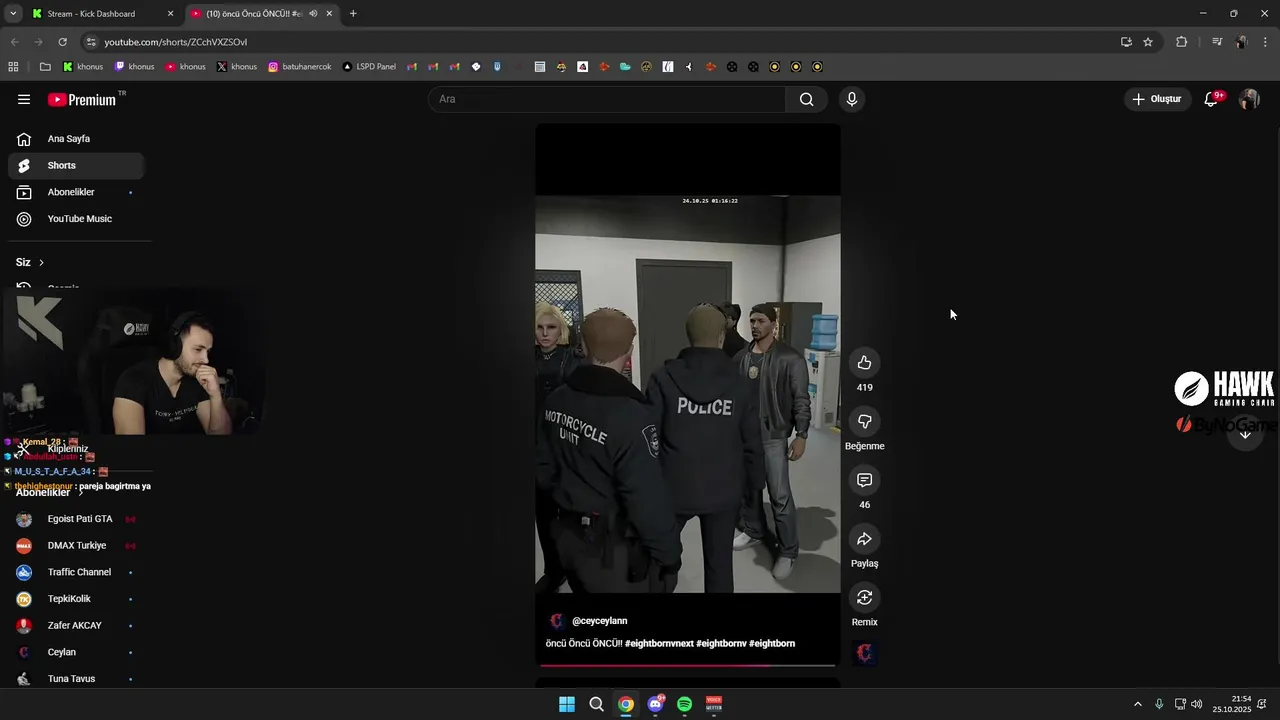Viewport: 1280px width, 720px height.
Task: Show hidden system tray icons
Action: (x=1137, y=704)
